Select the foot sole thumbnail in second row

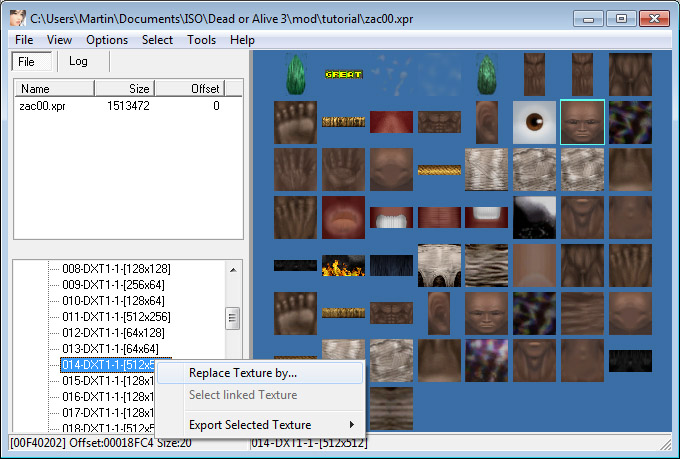[295, 122]
